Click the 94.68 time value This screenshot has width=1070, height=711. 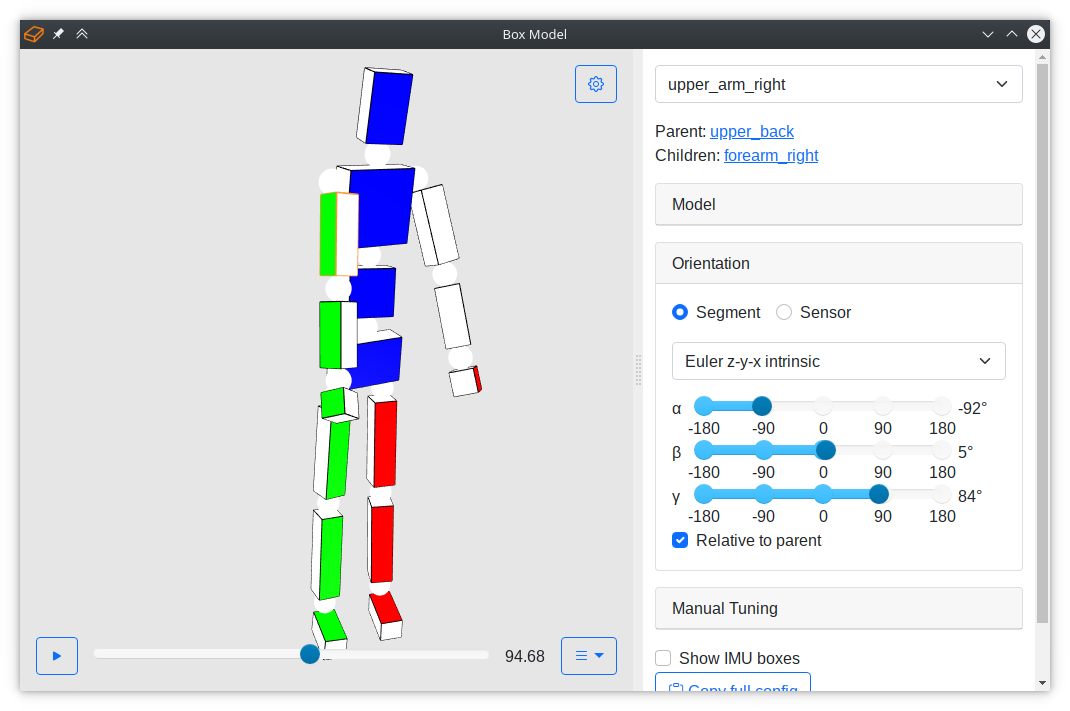[524, 656]
